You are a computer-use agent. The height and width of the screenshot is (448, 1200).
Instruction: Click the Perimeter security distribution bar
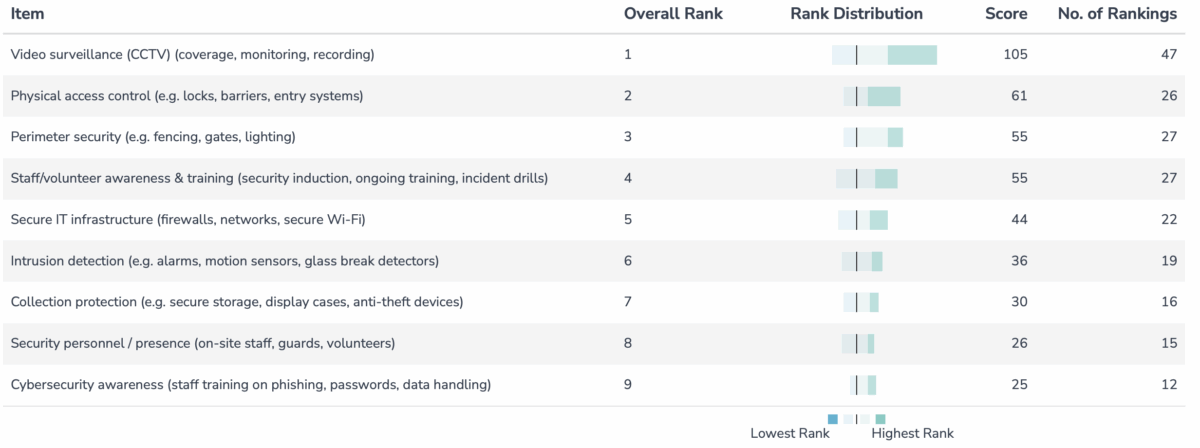[873, 137]
